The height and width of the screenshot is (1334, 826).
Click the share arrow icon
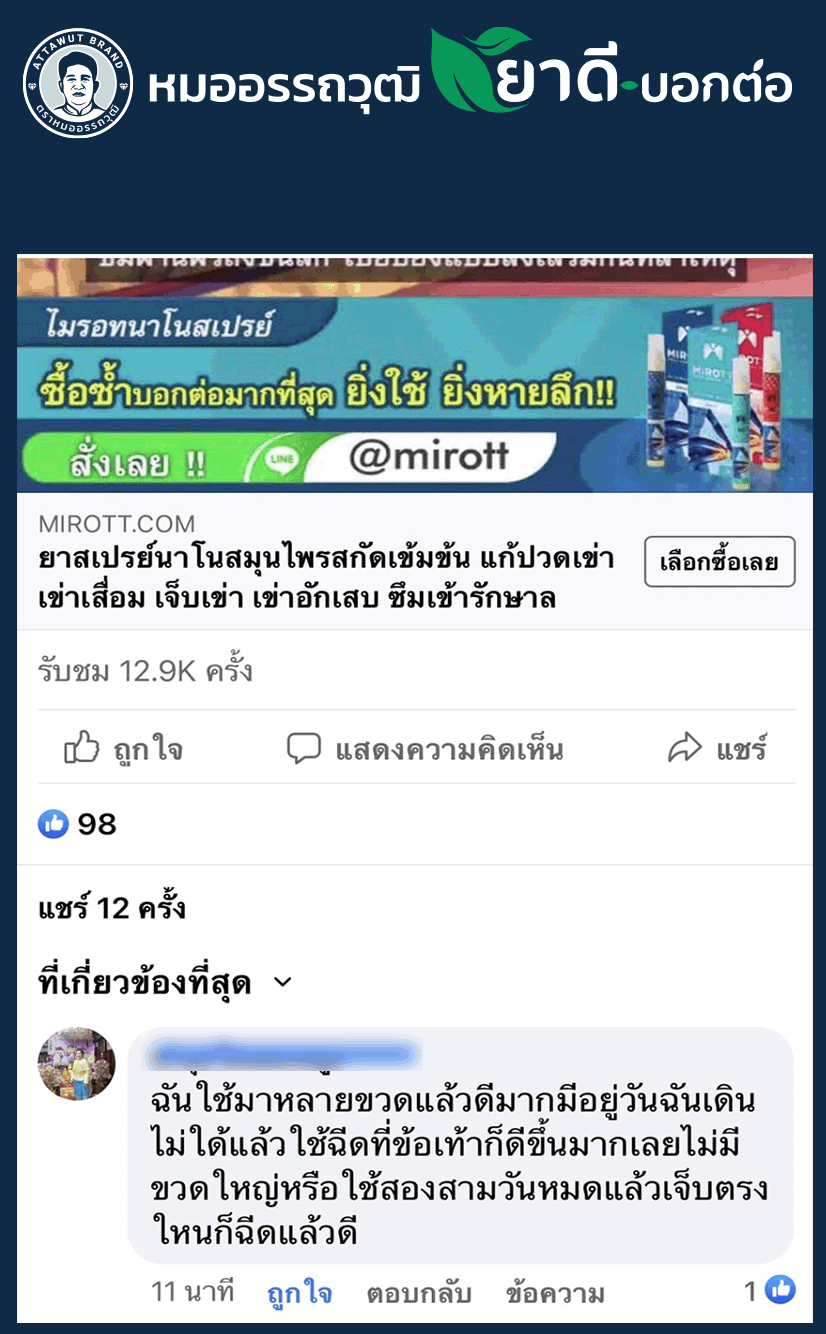(685, 748)
